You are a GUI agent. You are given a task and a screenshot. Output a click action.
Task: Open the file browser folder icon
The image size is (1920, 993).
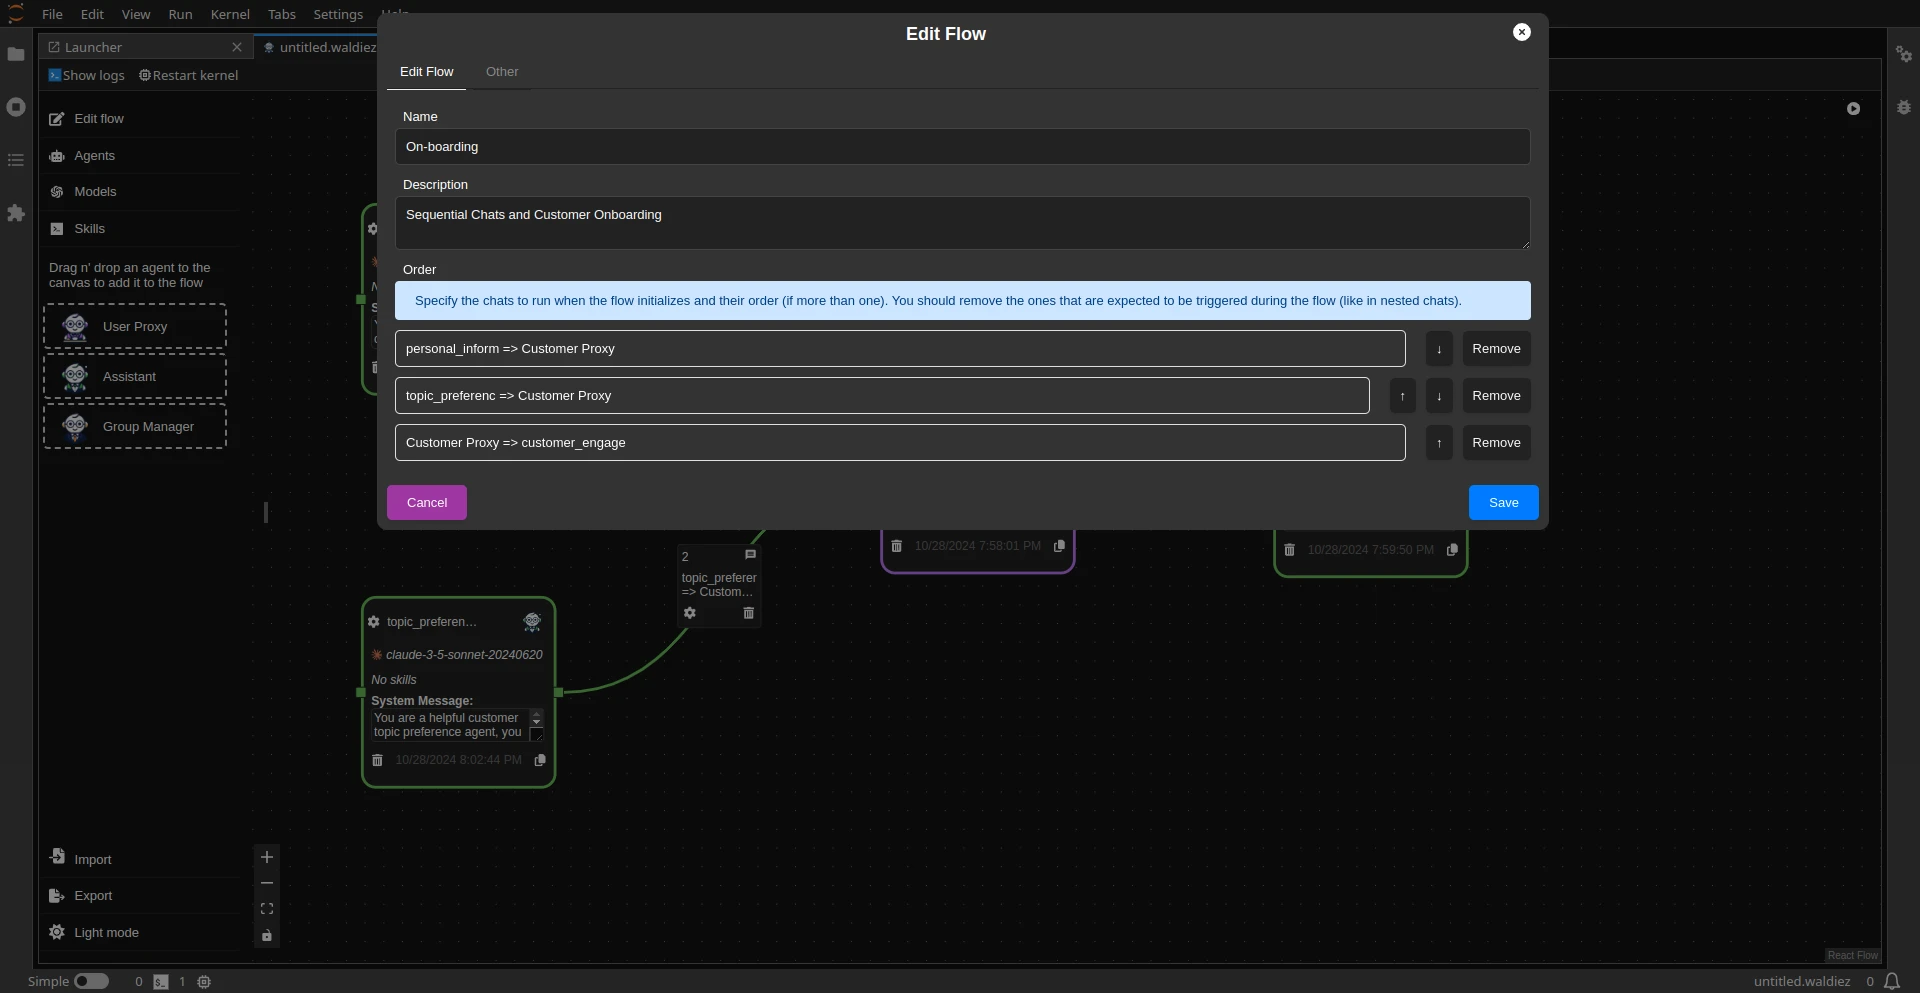click(16, 54)
